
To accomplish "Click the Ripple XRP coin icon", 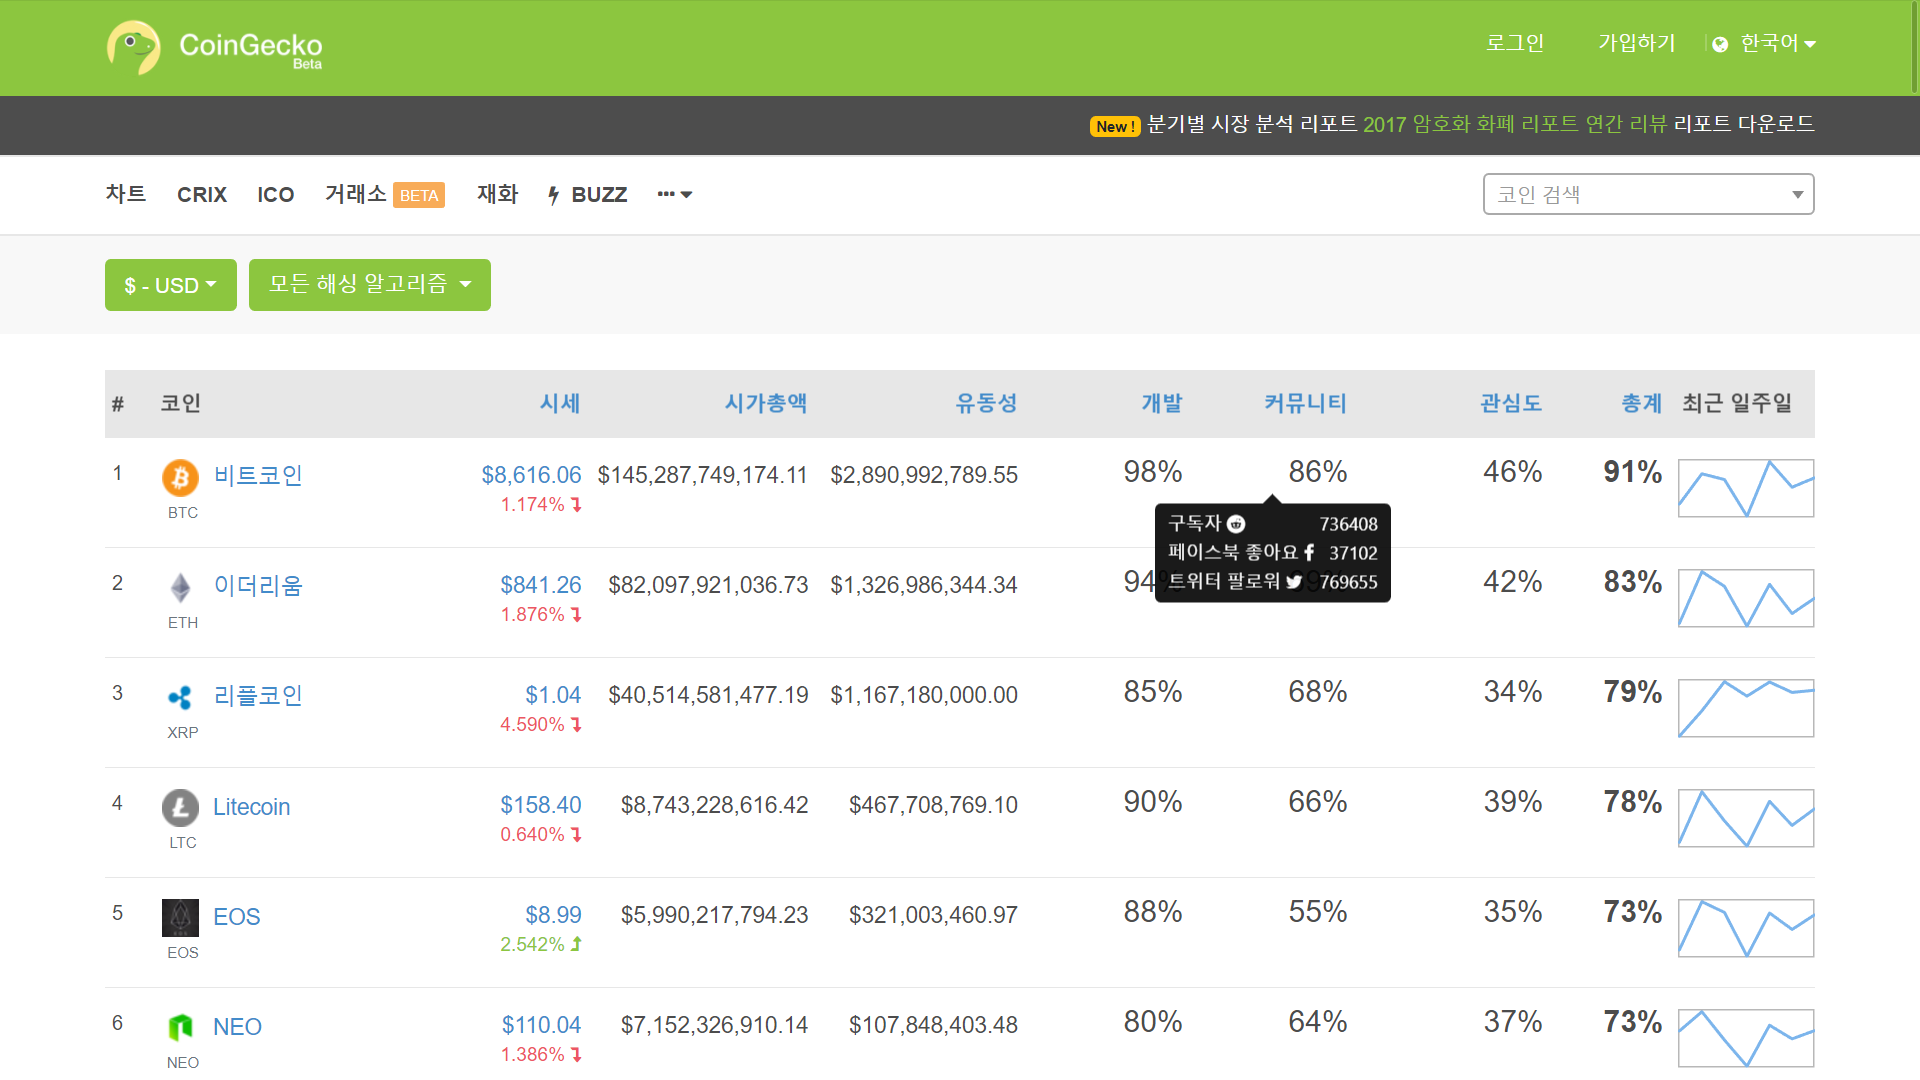I will pos(180,698).
